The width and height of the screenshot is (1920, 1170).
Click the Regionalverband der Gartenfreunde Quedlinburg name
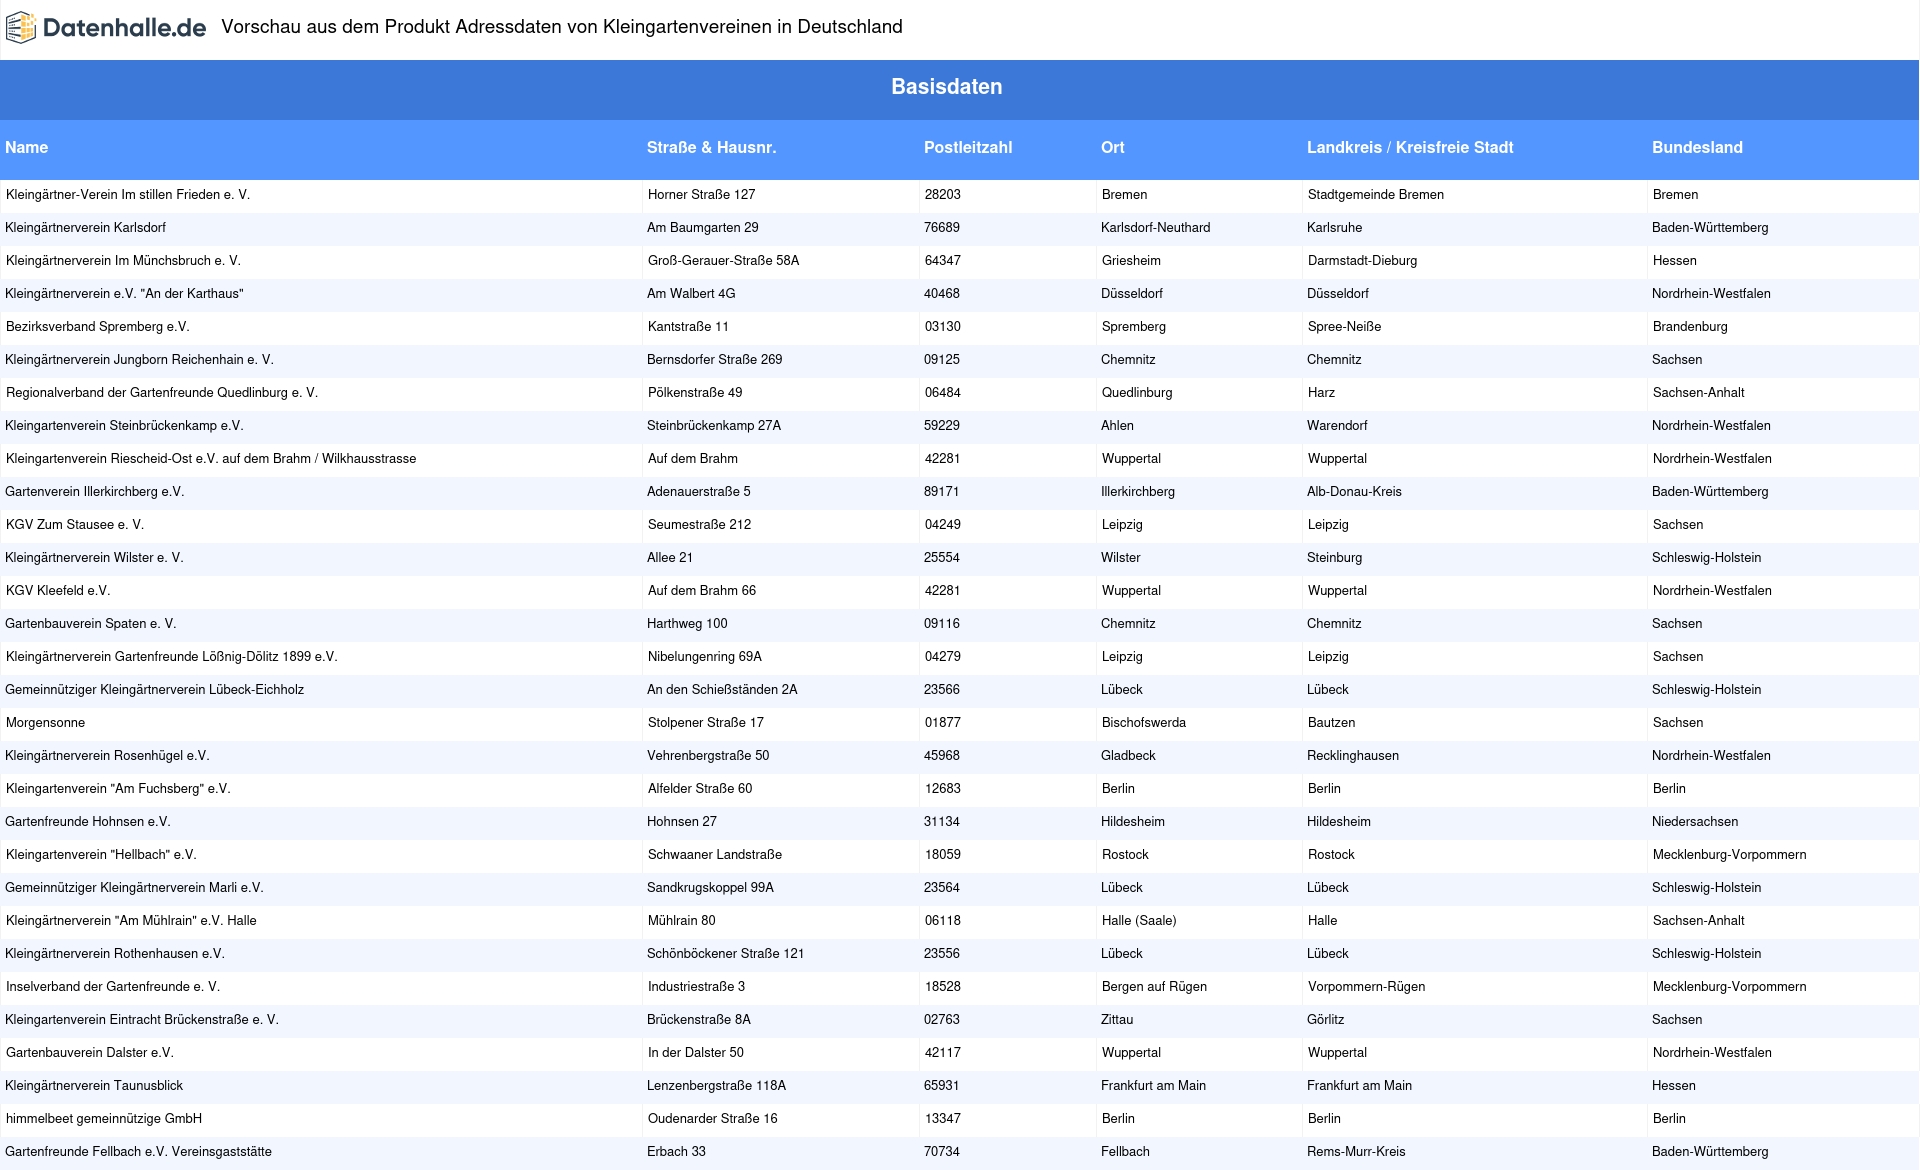(x=162, y=393)
